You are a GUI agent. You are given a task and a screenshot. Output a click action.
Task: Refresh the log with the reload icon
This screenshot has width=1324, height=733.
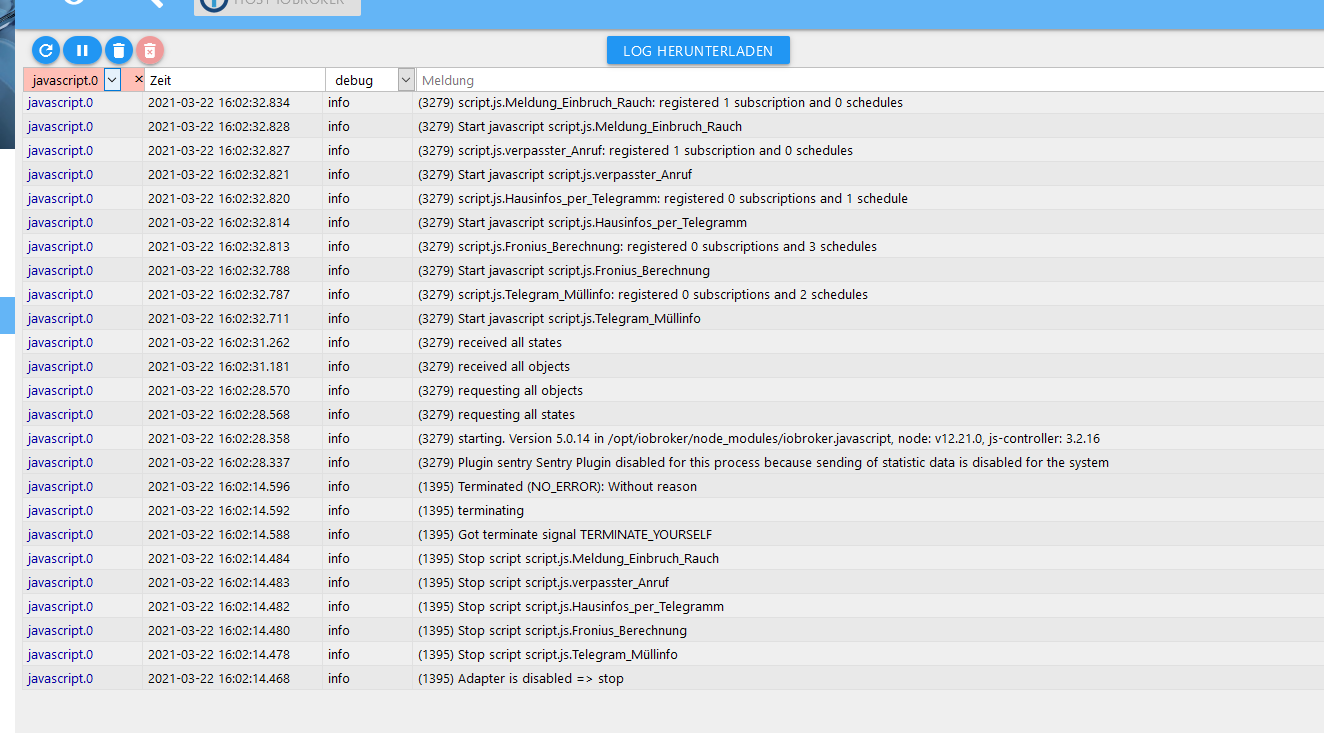tap(46, 50)
